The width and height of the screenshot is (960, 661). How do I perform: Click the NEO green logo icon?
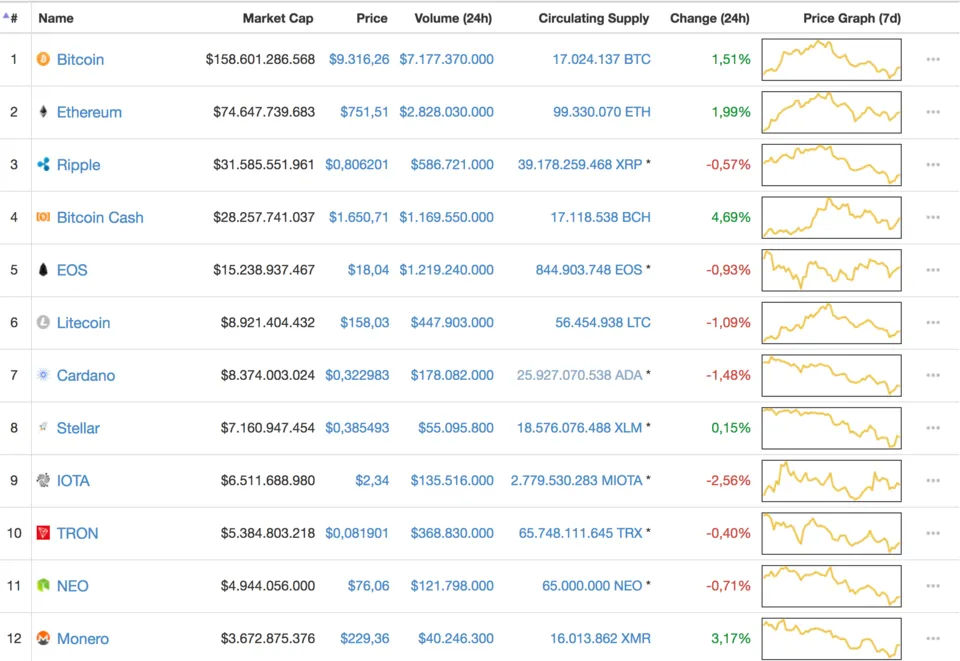coord(43,585)
